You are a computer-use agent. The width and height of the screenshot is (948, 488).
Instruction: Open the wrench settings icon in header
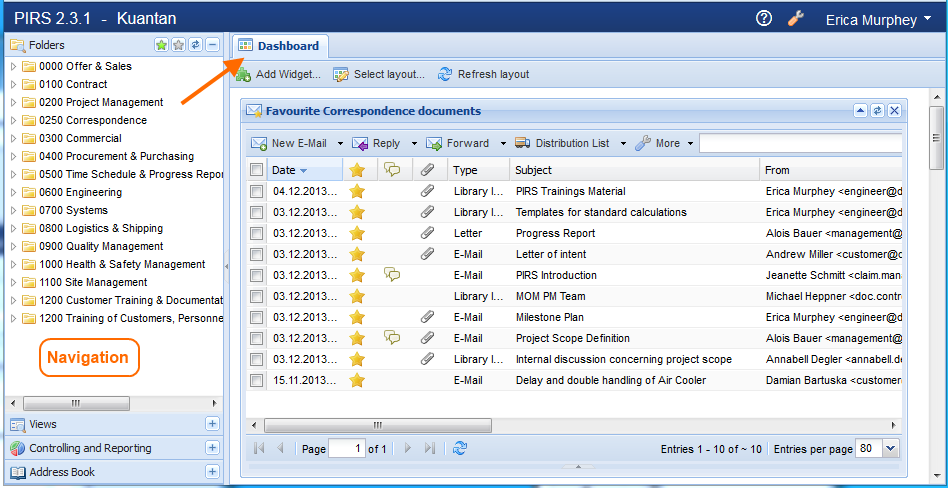796,19
